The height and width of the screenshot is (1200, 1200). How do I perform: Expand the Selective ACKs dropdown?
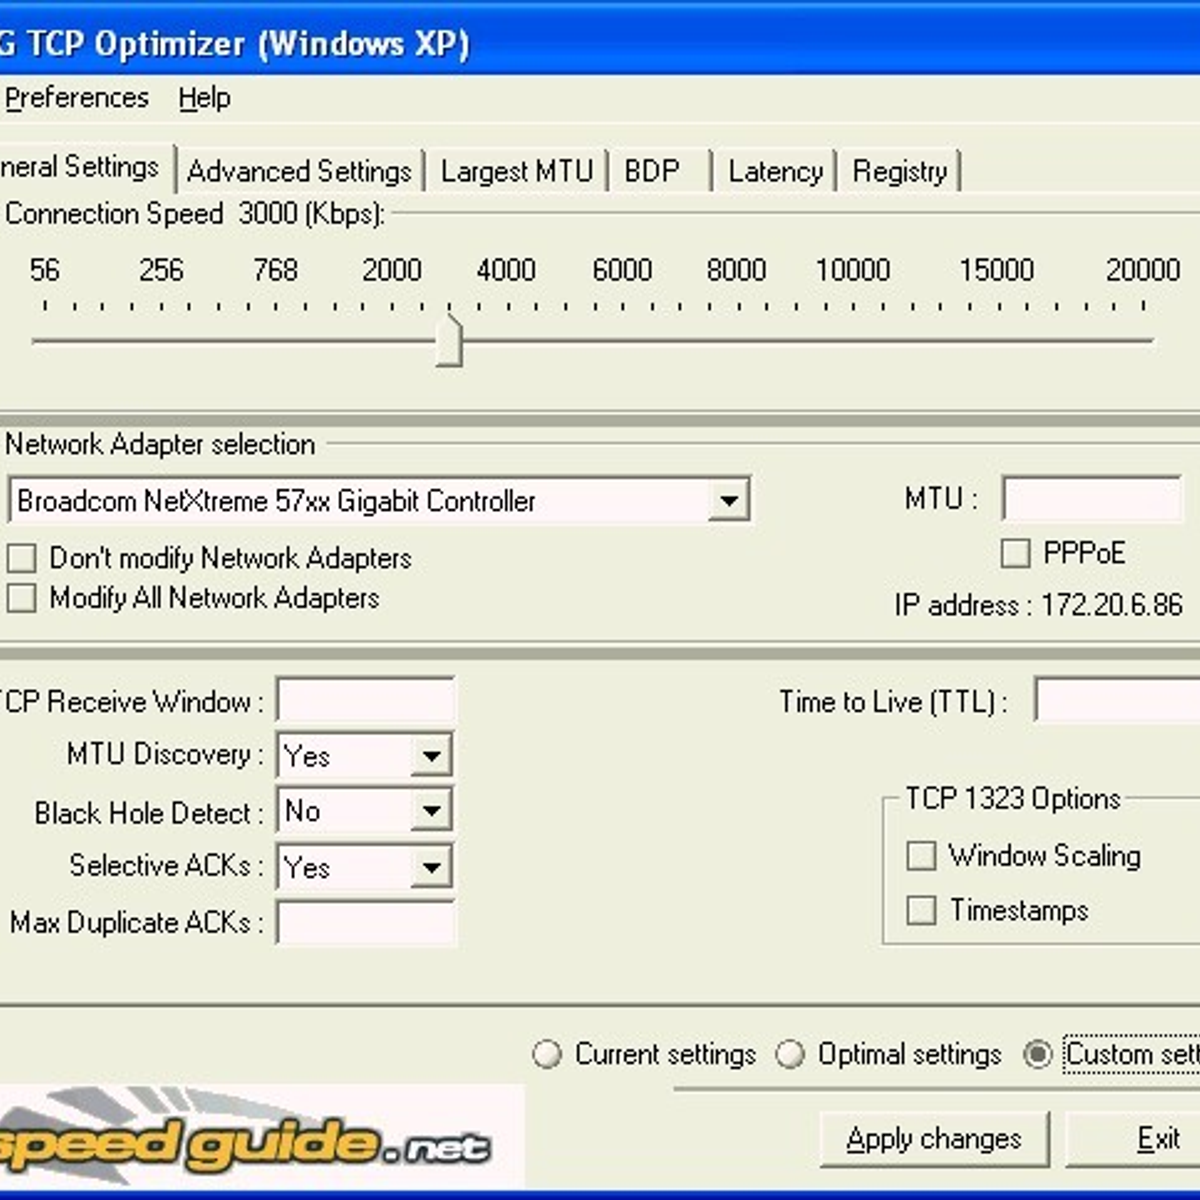[431, 867]
